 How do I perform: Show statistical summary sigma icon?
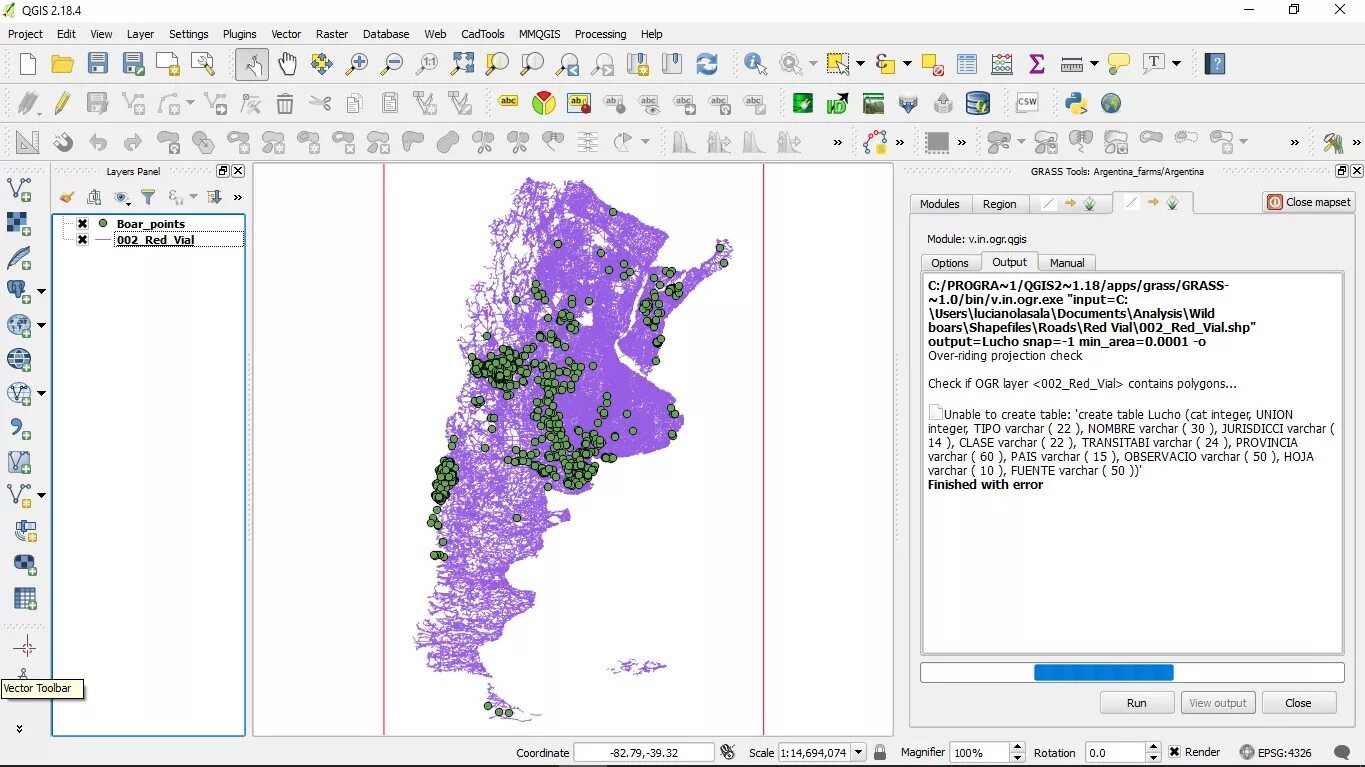click(x=1037, y=64)
